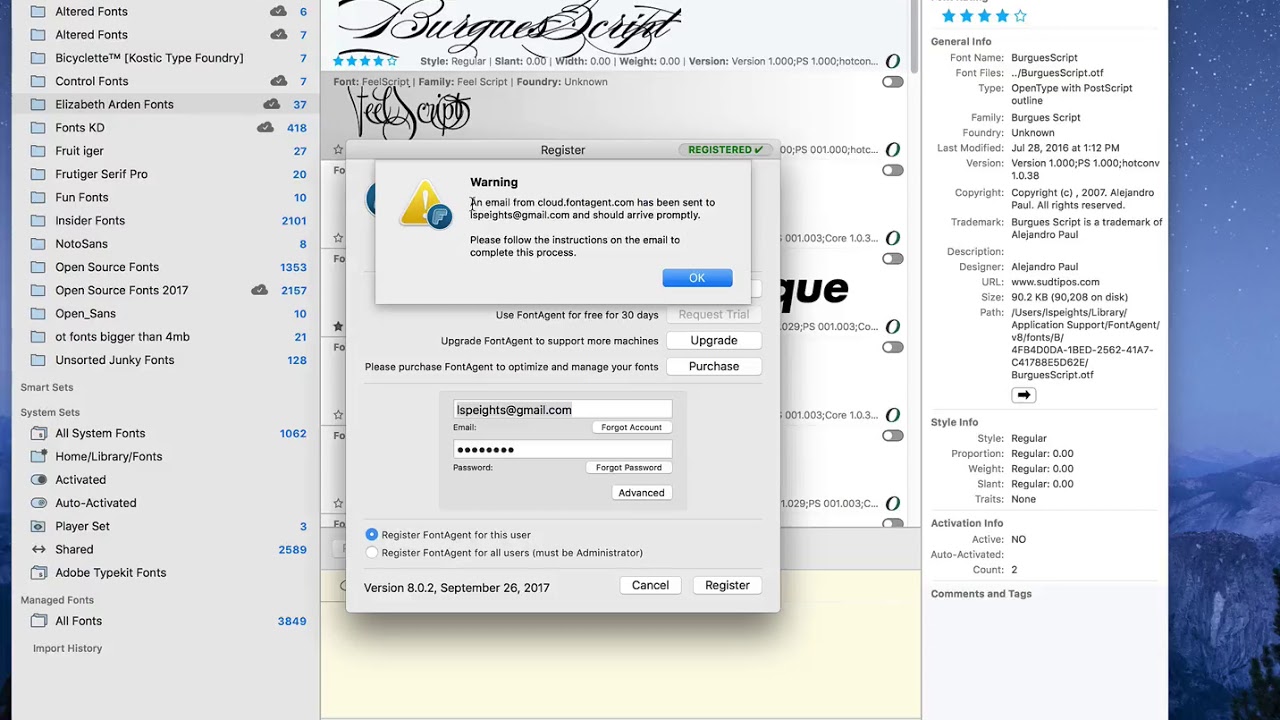Image resolution: width=1280 pixels, height=720 pixels.
Task: Click the 3849 count beside All Fonts
Action: (x=292, y=621)
